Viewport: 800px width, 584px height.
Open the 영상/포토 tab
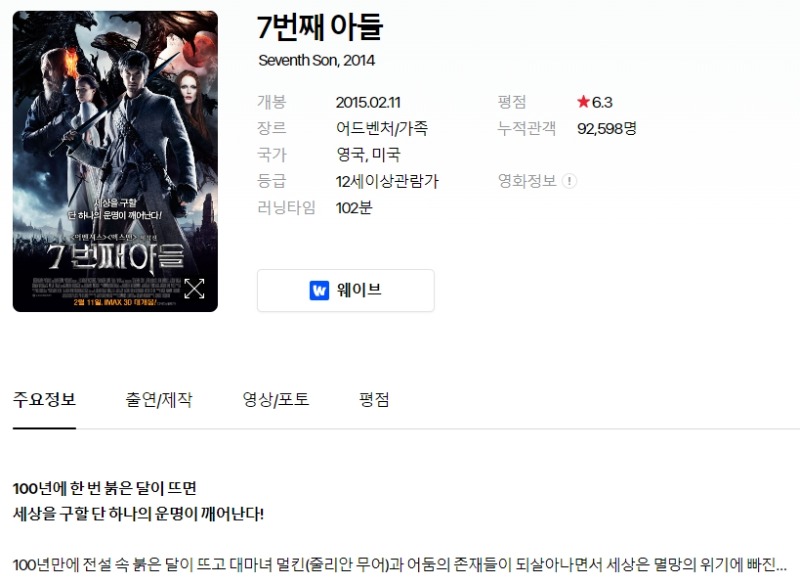coord(276,399)
